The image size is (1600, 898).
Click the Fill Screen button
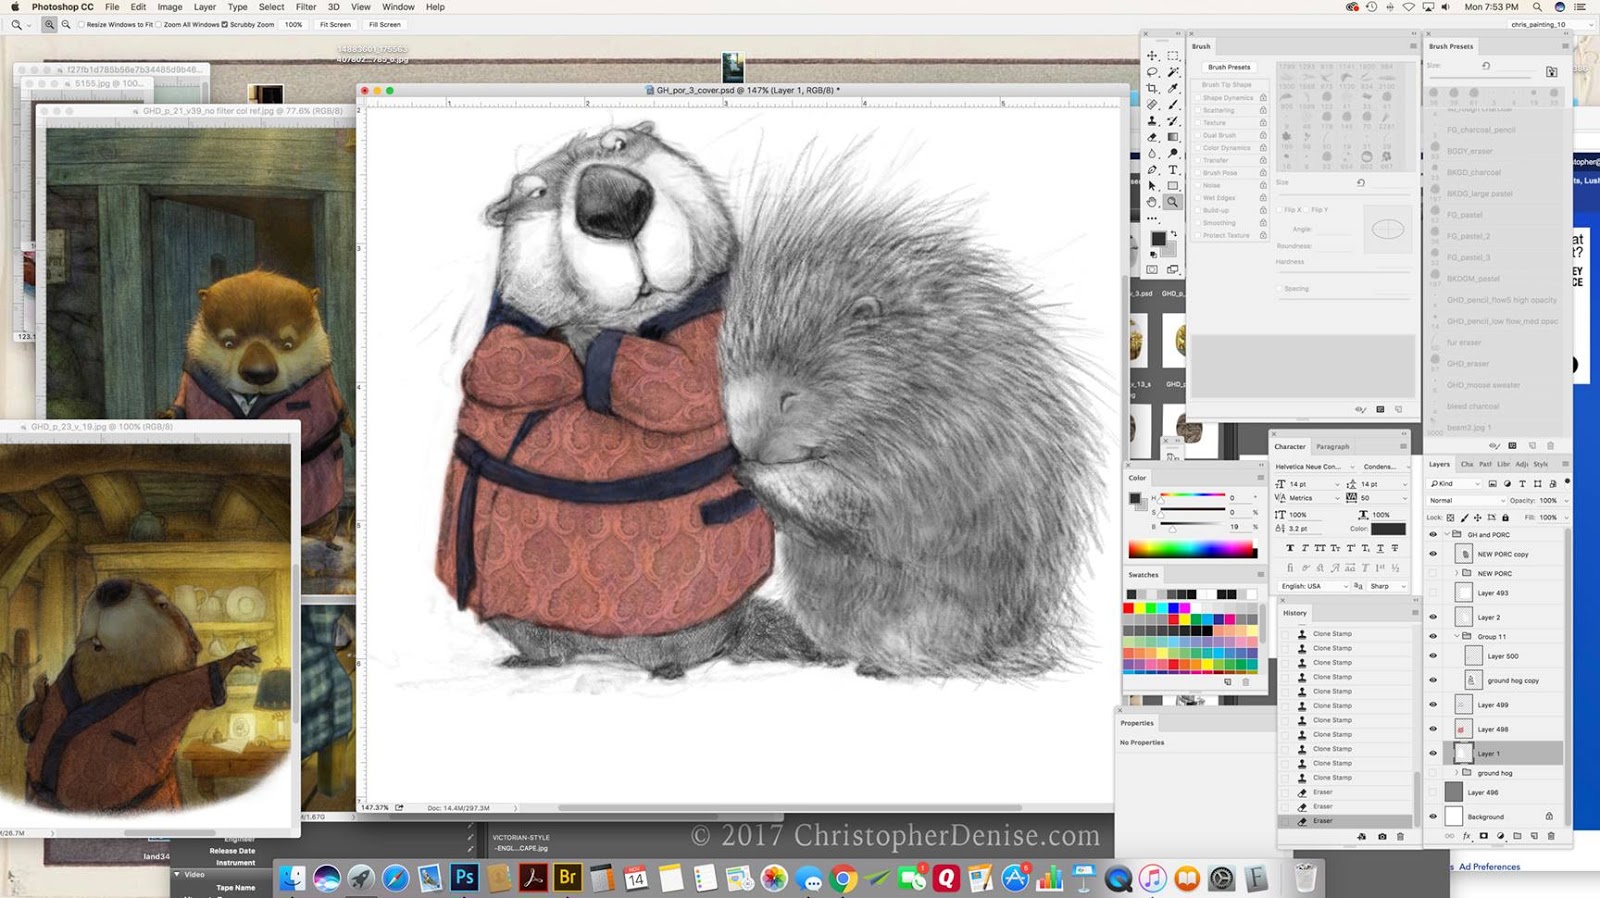[x=384, y=25]
